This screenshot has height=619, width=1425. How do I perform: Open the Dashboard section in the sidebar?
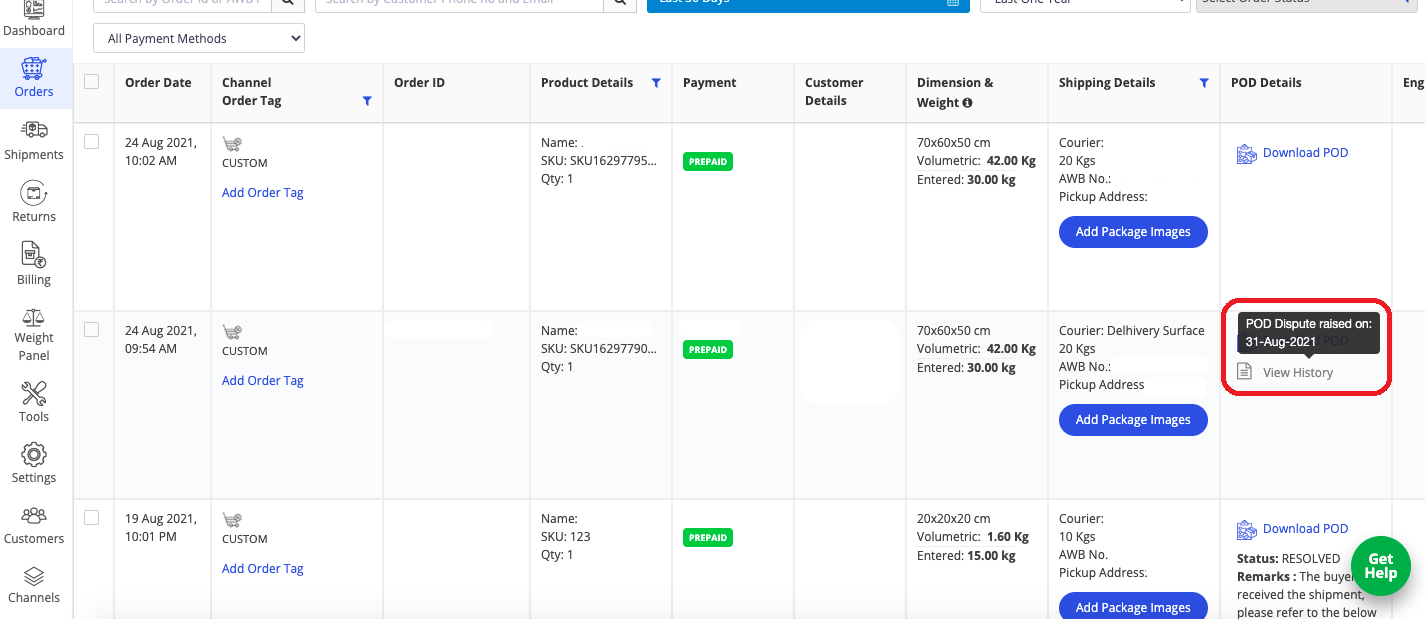(34, 20)
